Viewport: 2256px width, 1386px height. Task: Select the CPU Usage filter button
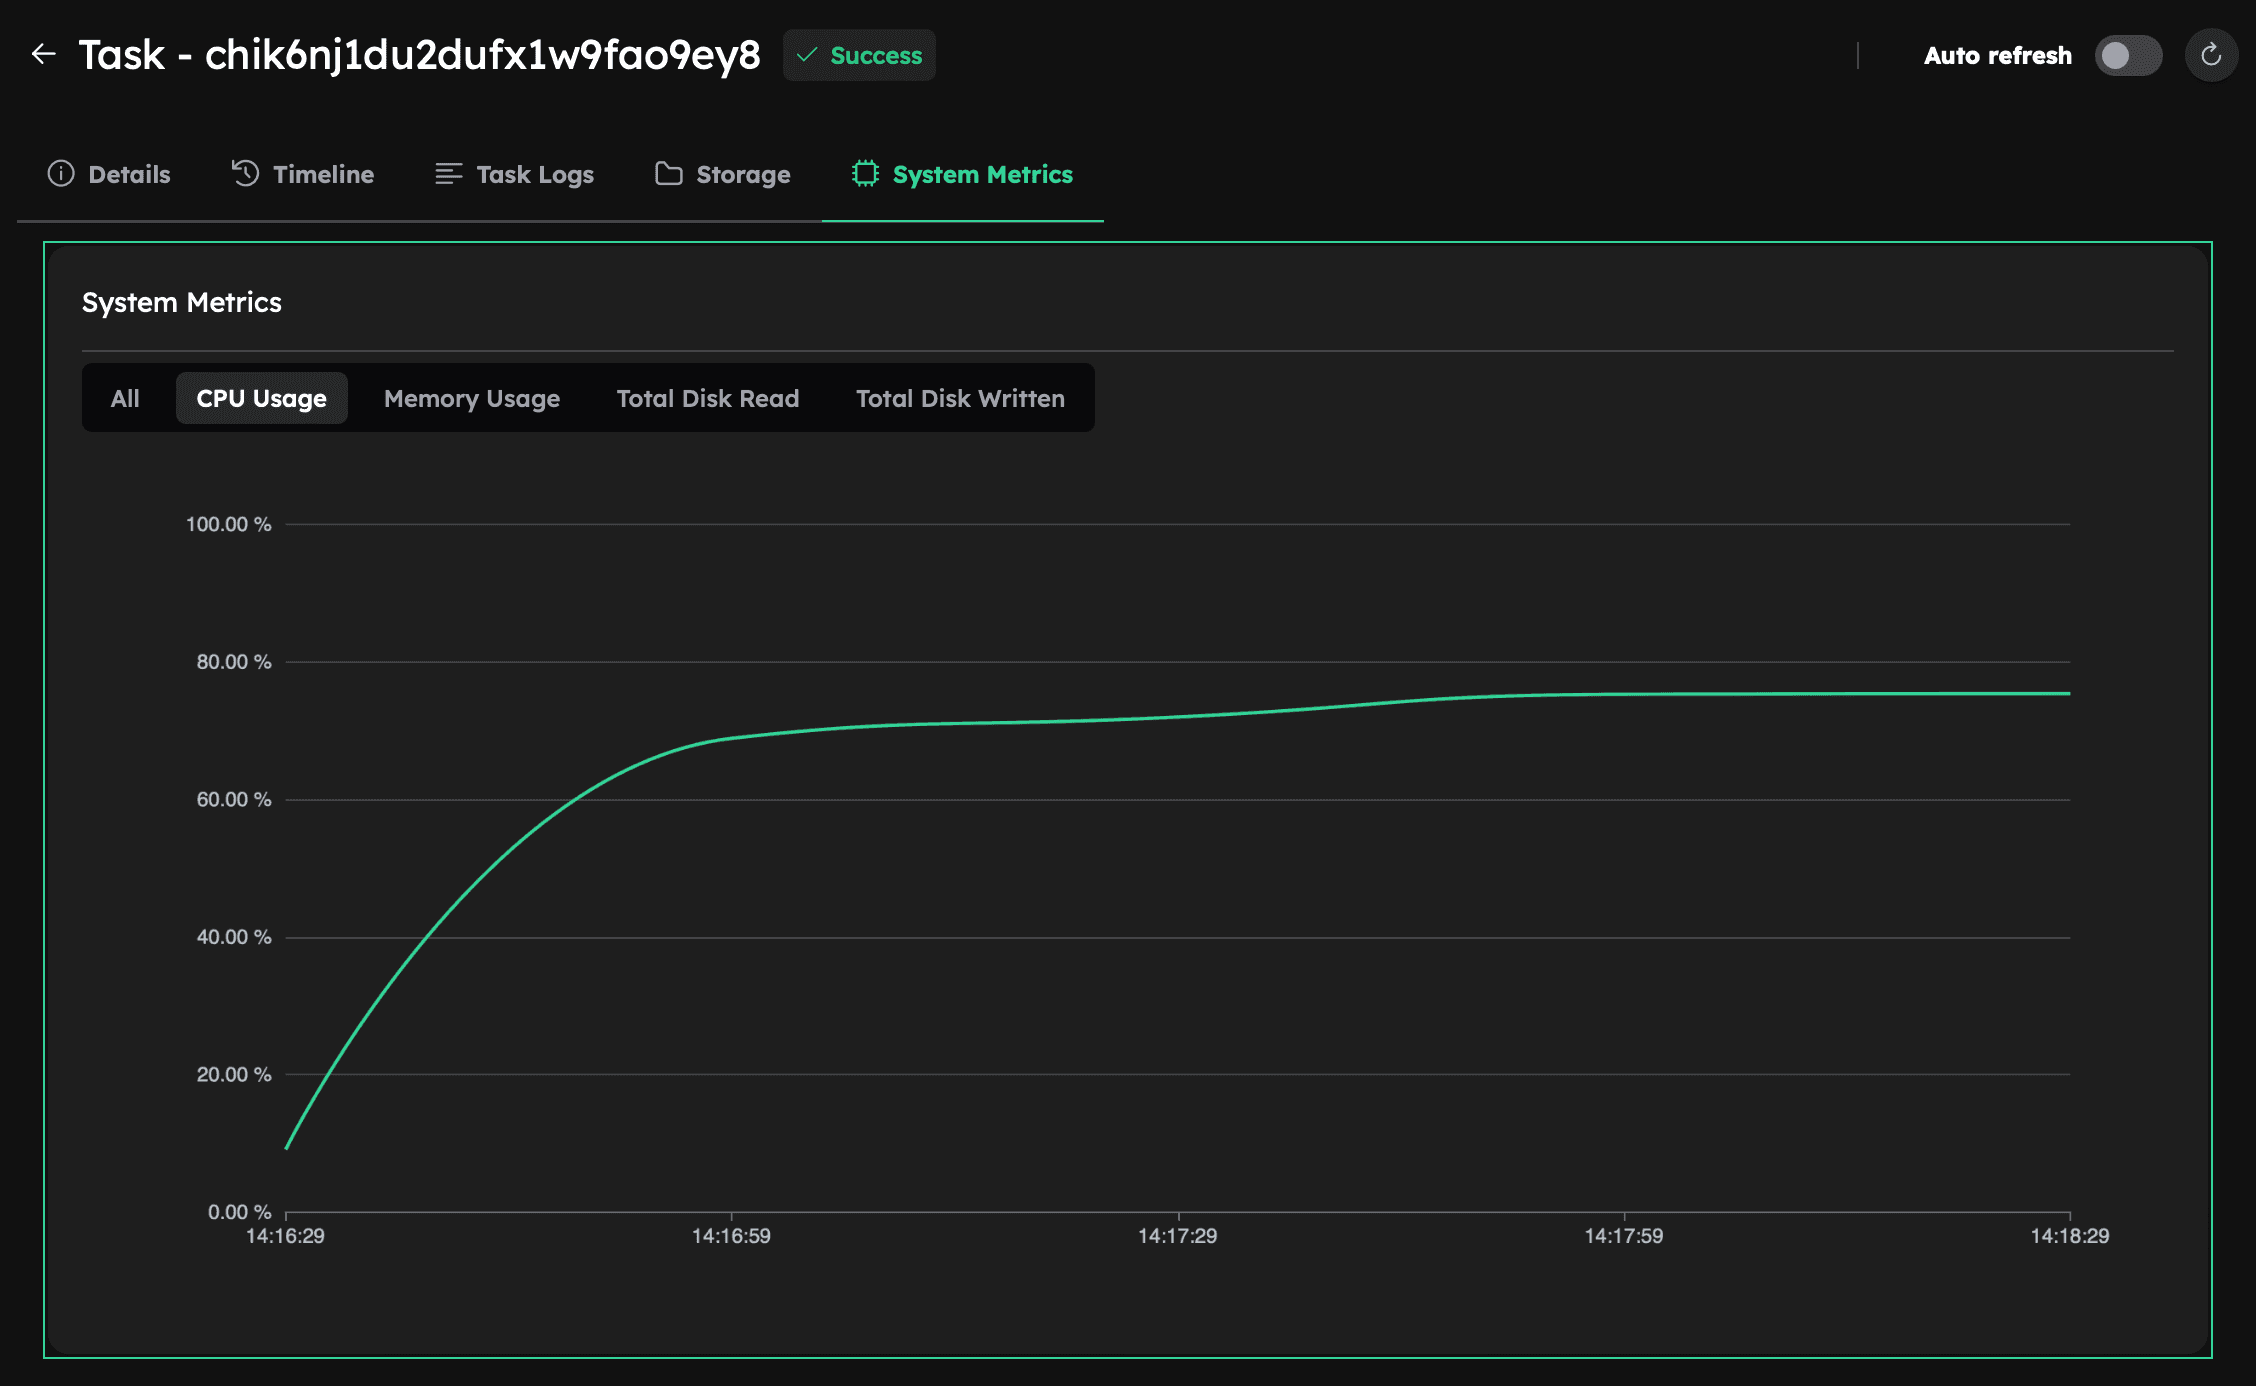point(261,398)
